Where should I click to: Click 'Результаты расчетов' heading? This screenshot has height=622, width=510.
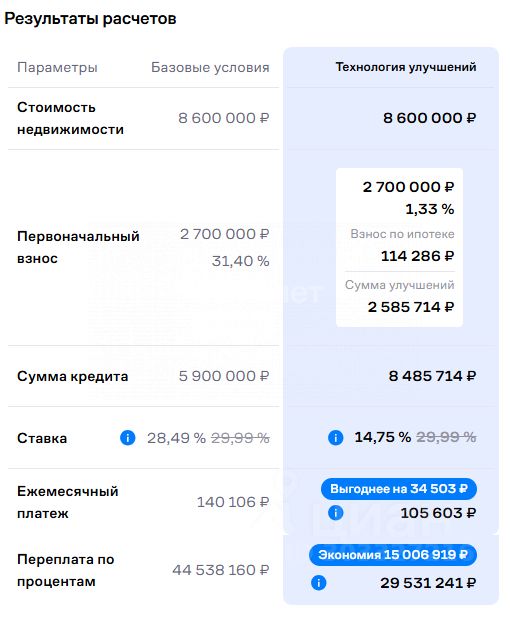click(90, 19)
